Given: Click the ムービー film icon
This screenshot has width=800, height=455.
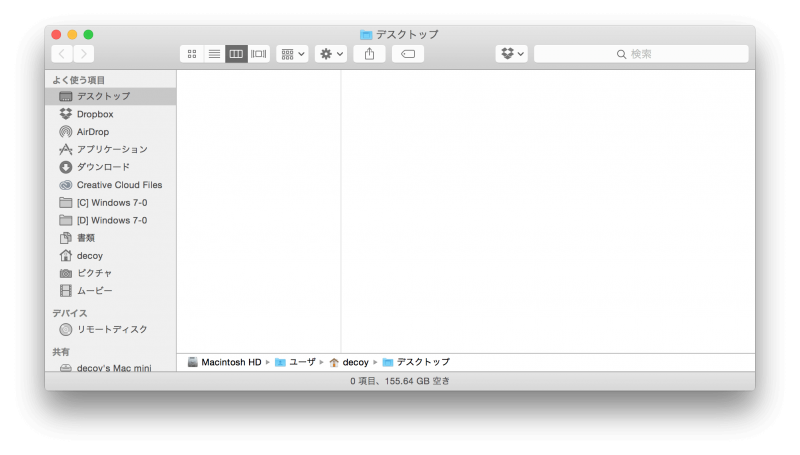Looking at the screenshot, I should click(x=65, y=291).
